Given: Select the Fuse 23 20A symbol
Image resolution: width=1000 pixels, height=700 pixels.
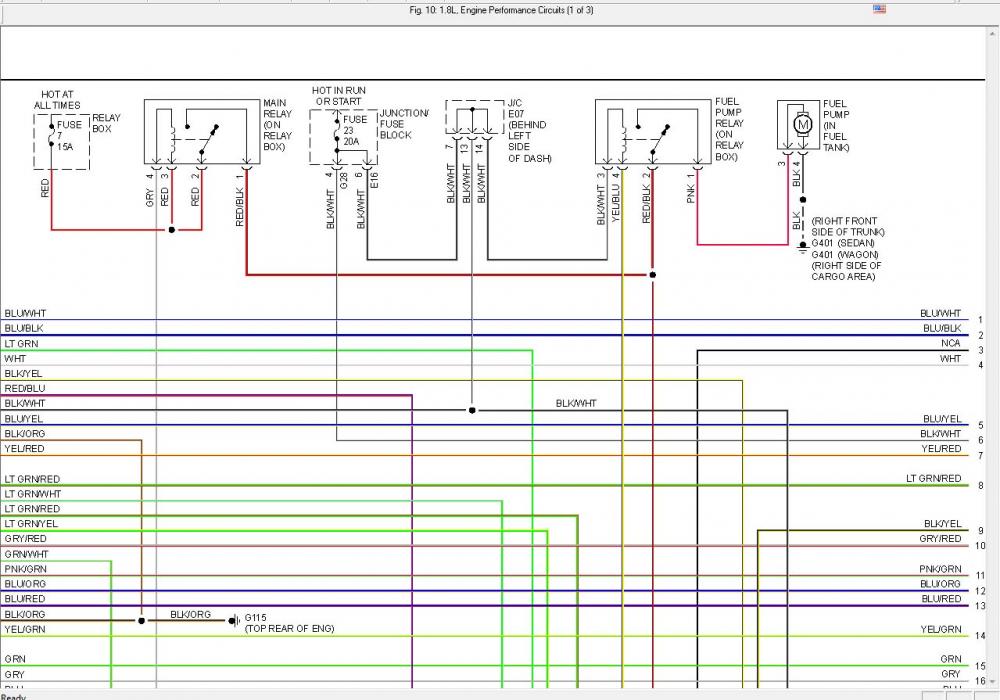Looking at the screenshot, I should point(335,134).
